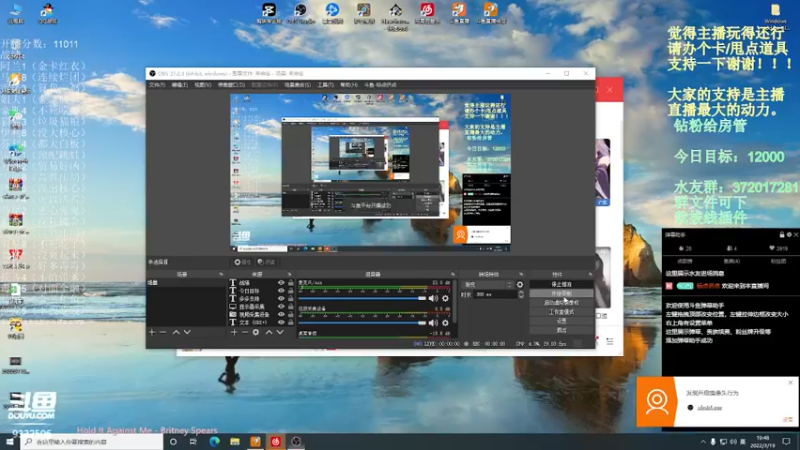Click 退出 exit button in Controls

pos(561,330)
